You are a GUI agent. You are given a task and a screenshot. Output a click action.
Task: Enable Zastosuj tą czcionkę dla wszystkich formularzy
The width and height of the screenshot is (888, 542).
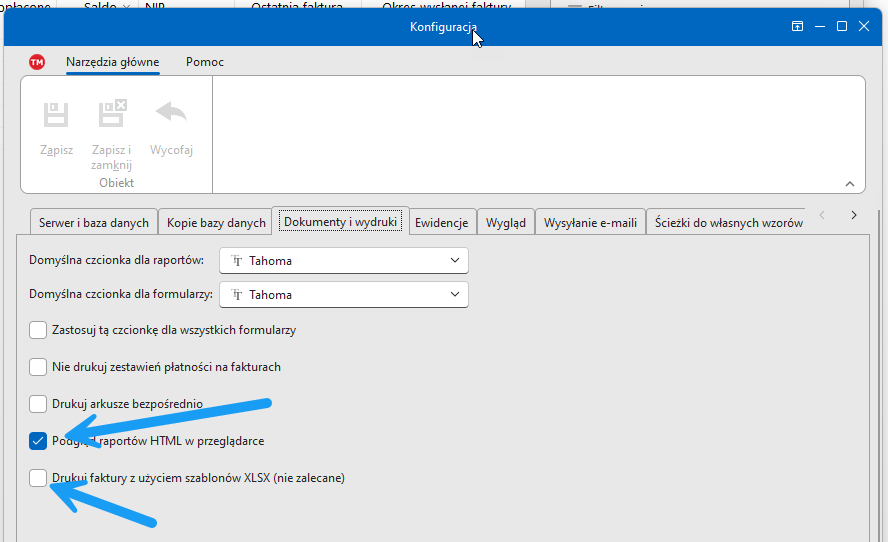[x=38, y=329]
